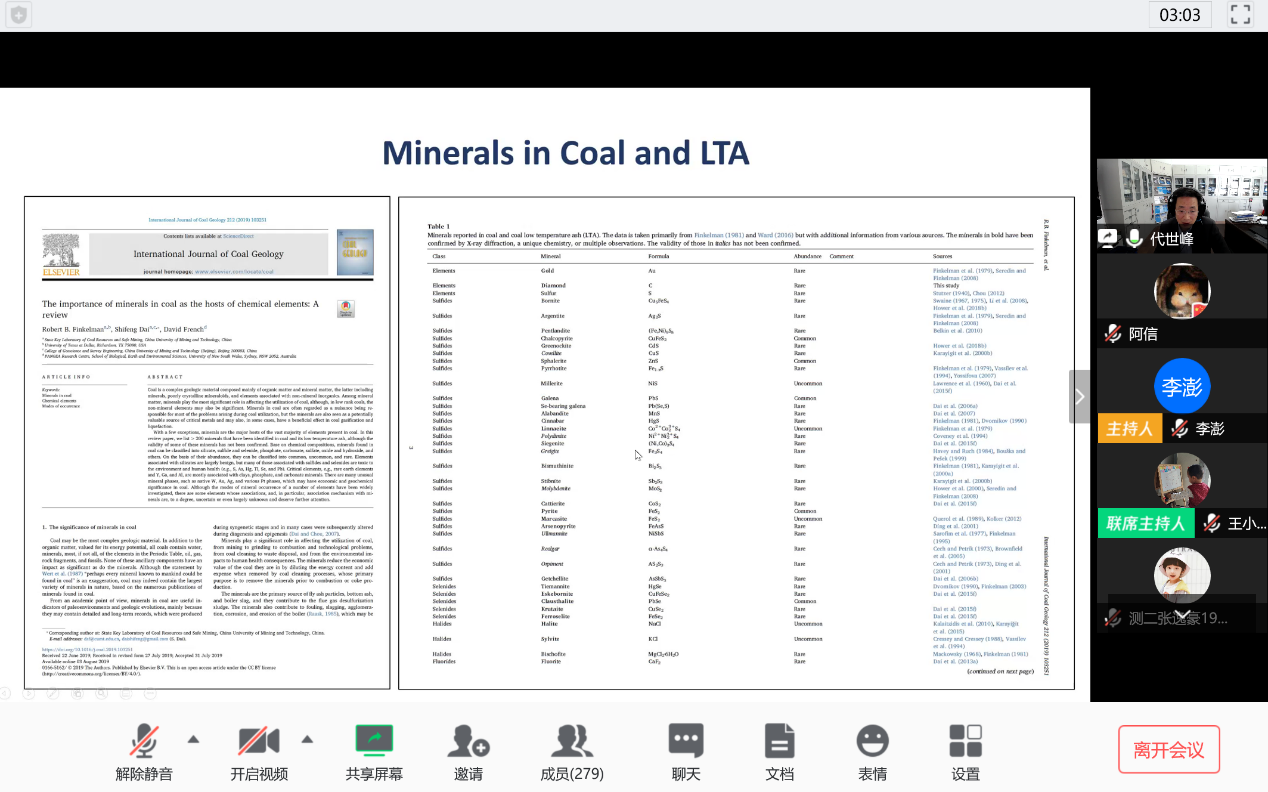Open the invite (邀请) dialog

click(x=468, y=751)
